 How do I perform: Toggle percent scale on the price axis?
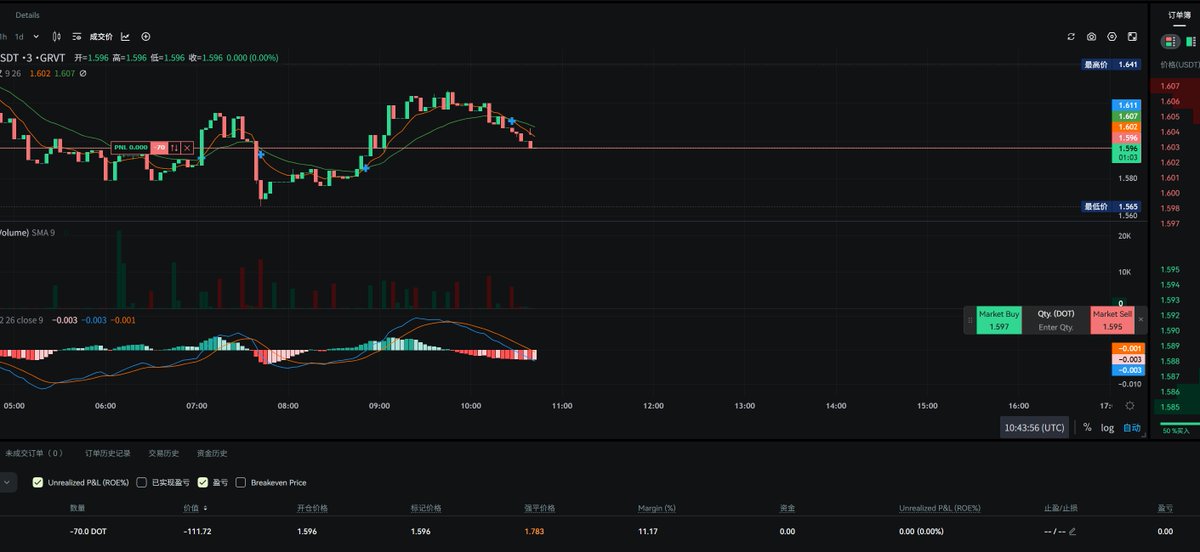(x=1087, y=427)
